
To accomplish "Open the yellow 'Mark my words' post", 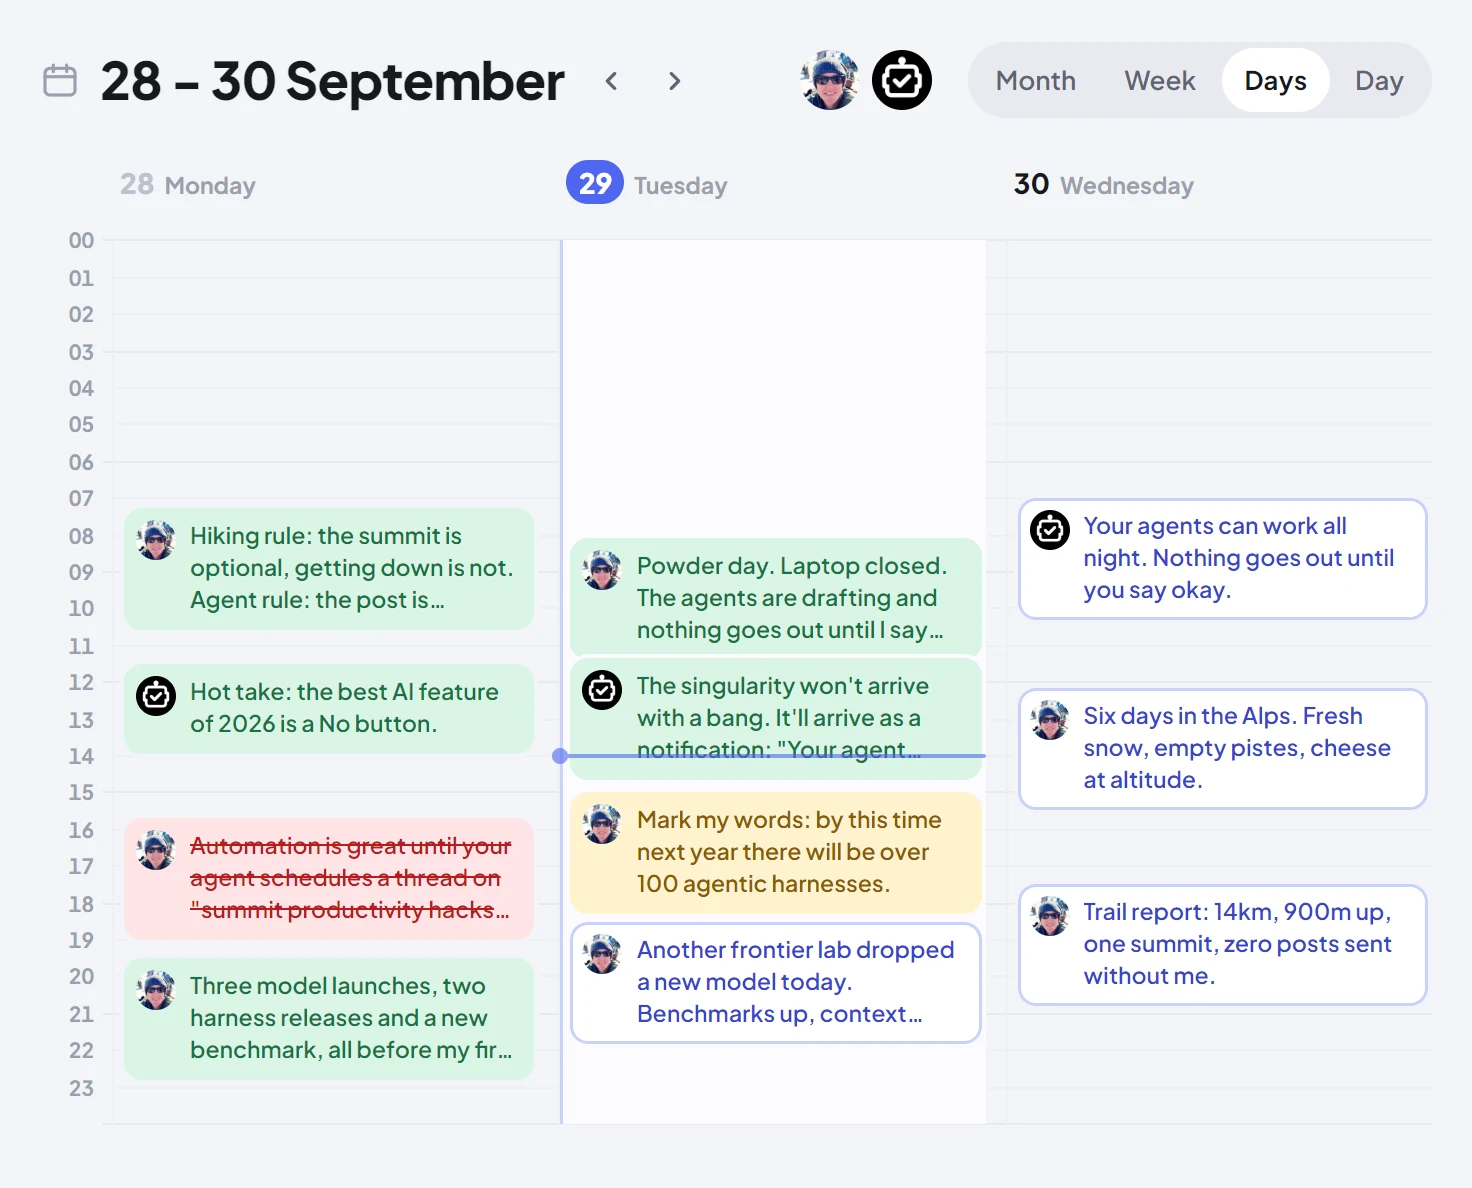I will [776, 852].
